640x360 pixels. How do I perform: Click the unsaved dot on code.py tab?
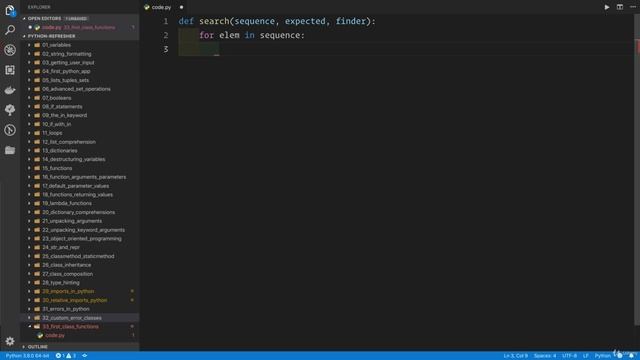point(181,7)
